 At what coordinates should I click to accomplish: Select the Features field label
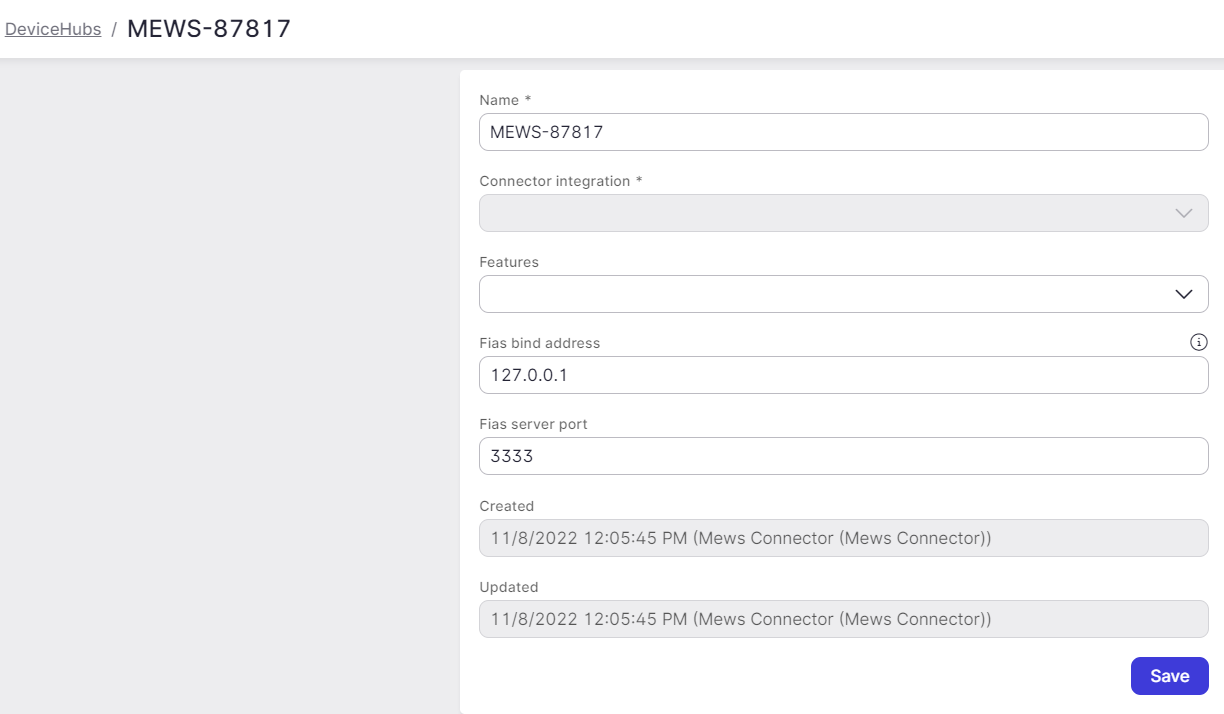[509, 262]
